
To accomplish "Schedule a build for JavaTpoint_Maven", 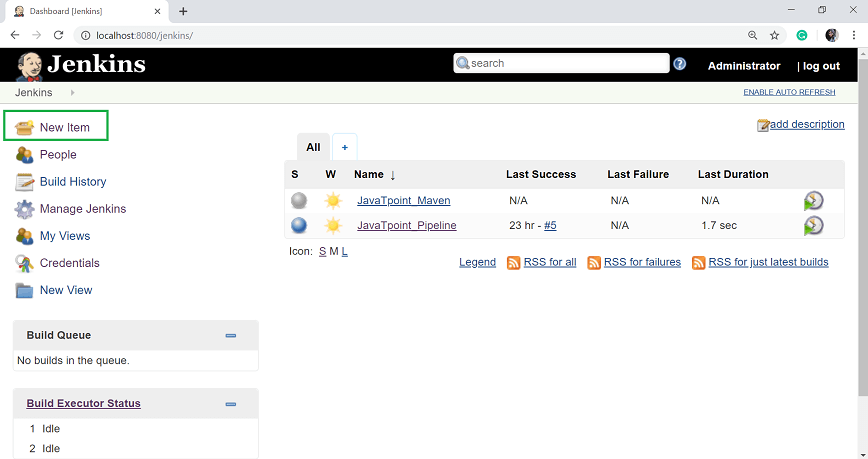I will (x=813, y=201).
